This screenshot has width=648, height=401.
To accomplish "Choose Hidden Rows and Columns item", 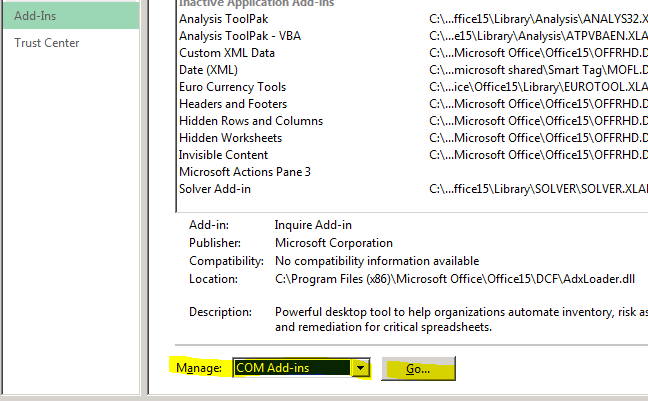I will (x=251, y=121).
